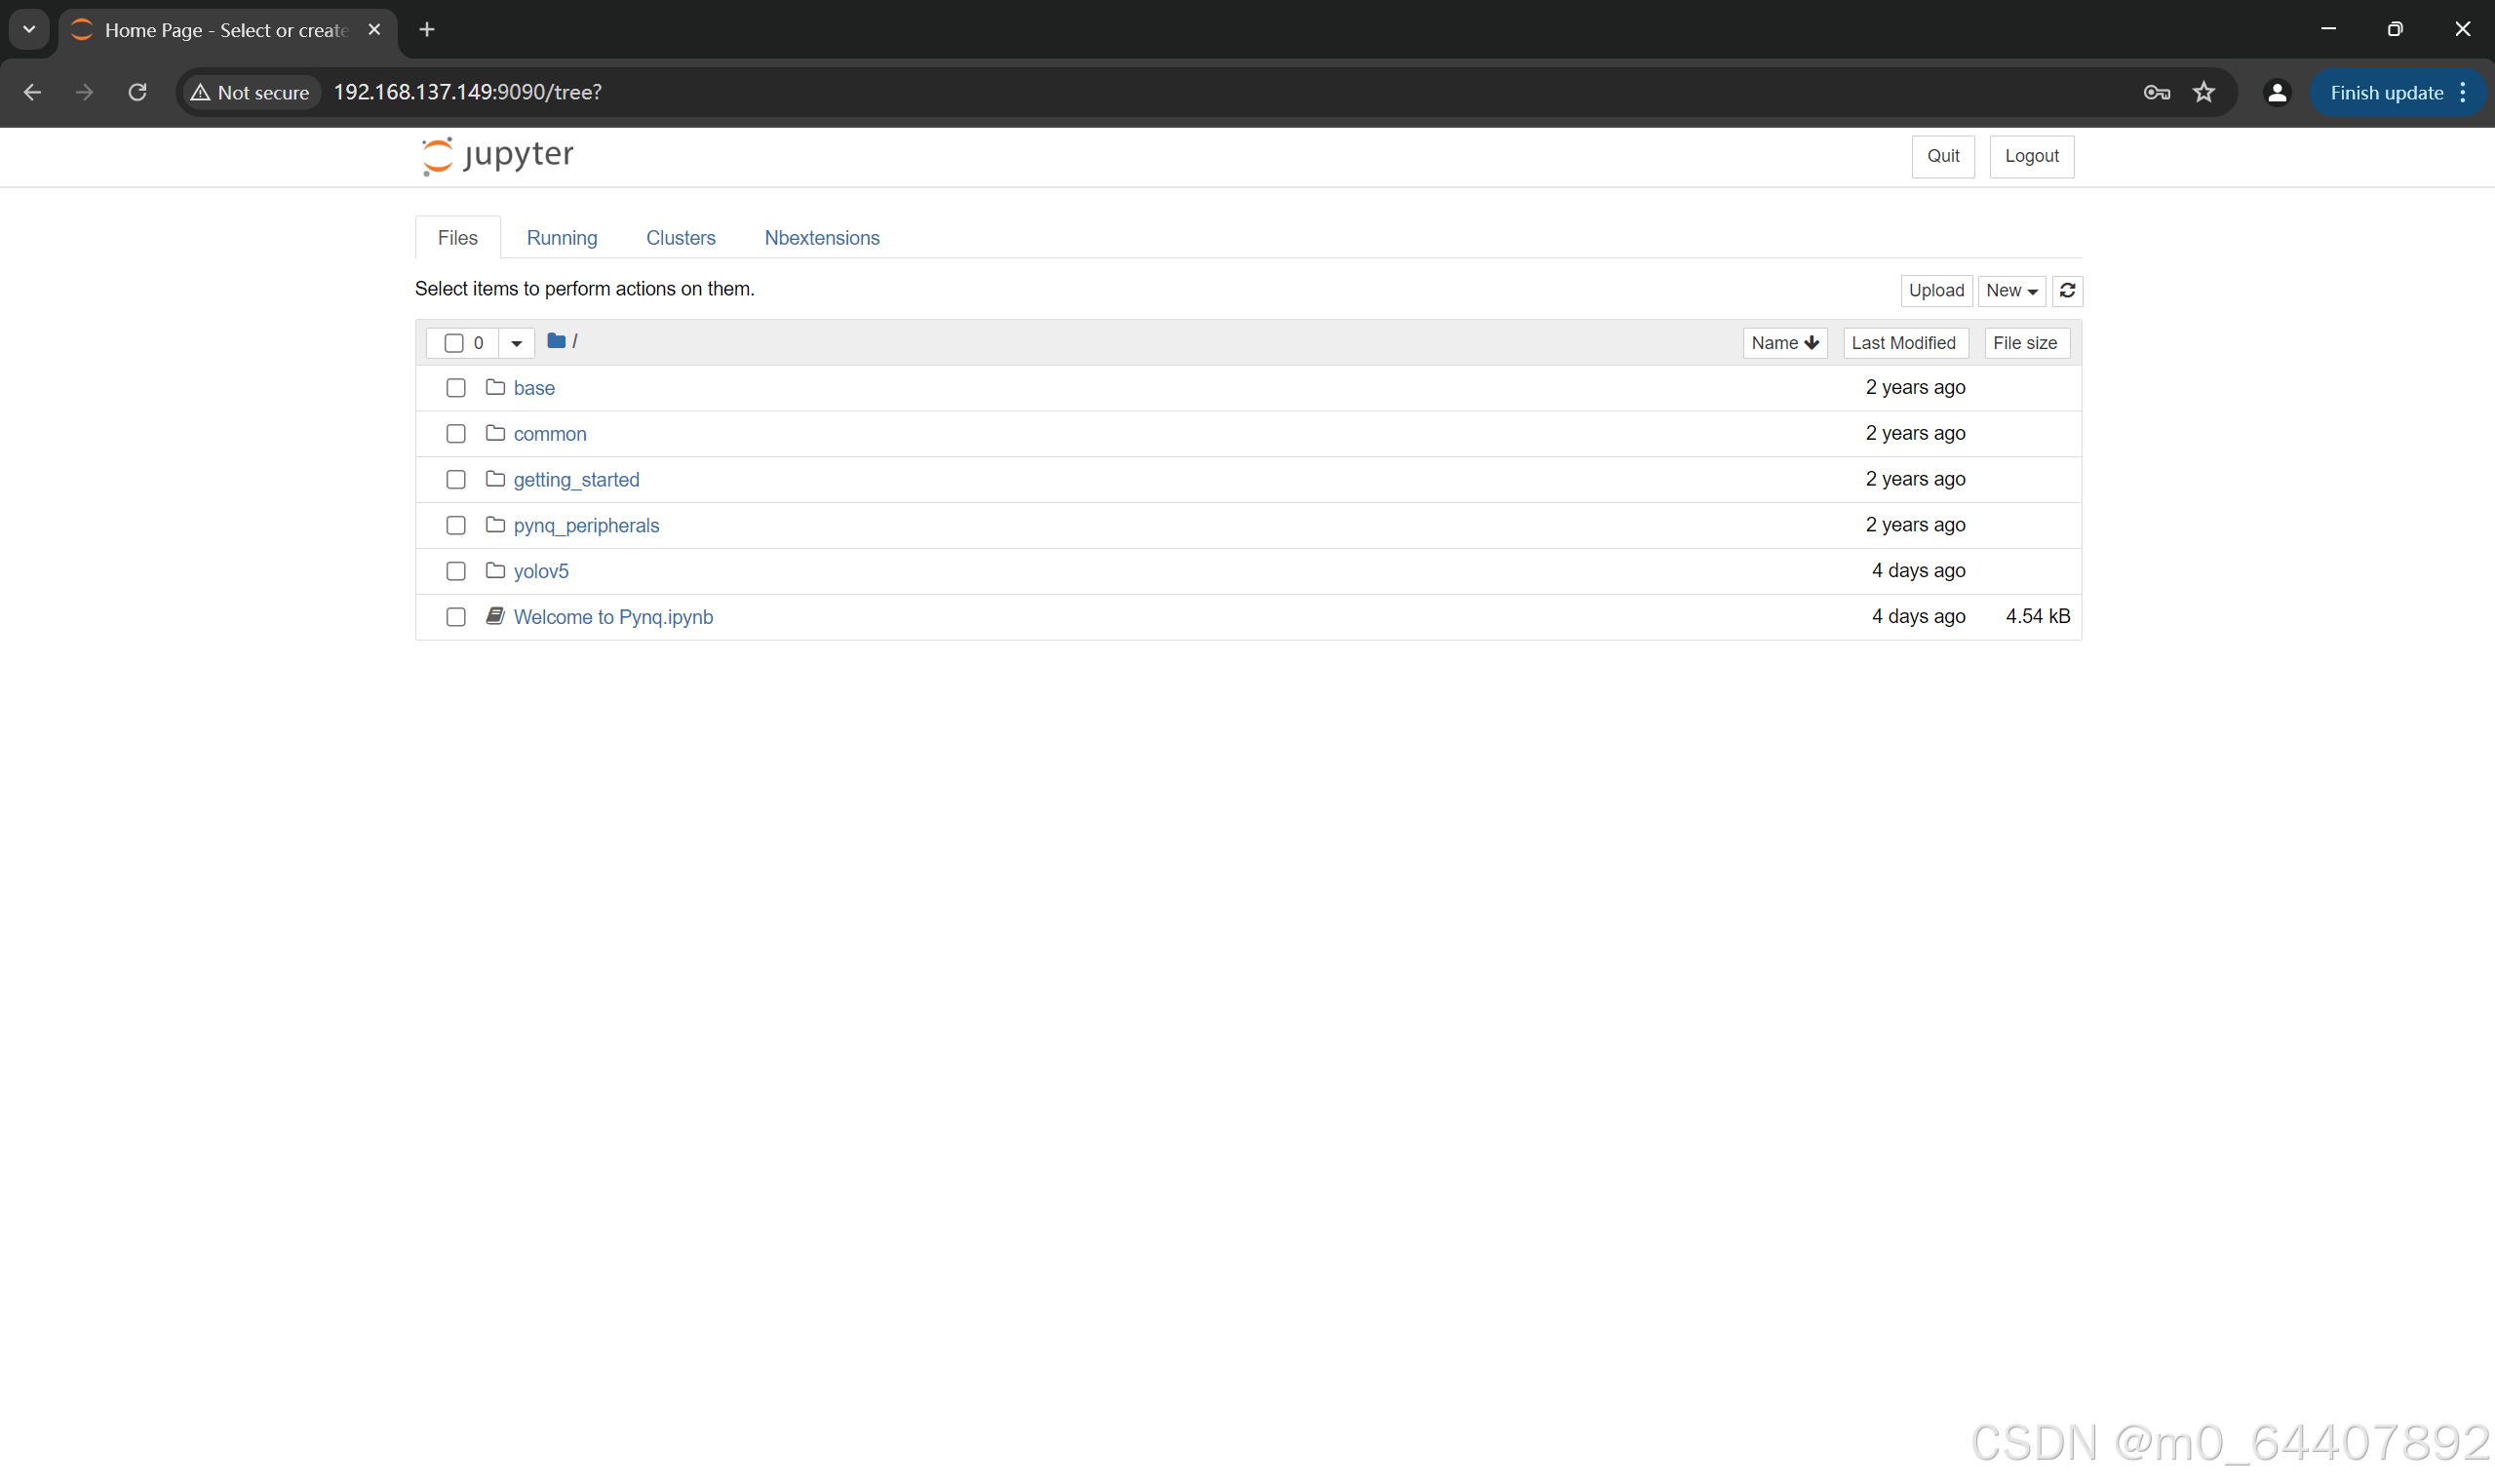Click the browser reload page icon
Viewport: 2495px width, 1484px height.
click(138, 92)
